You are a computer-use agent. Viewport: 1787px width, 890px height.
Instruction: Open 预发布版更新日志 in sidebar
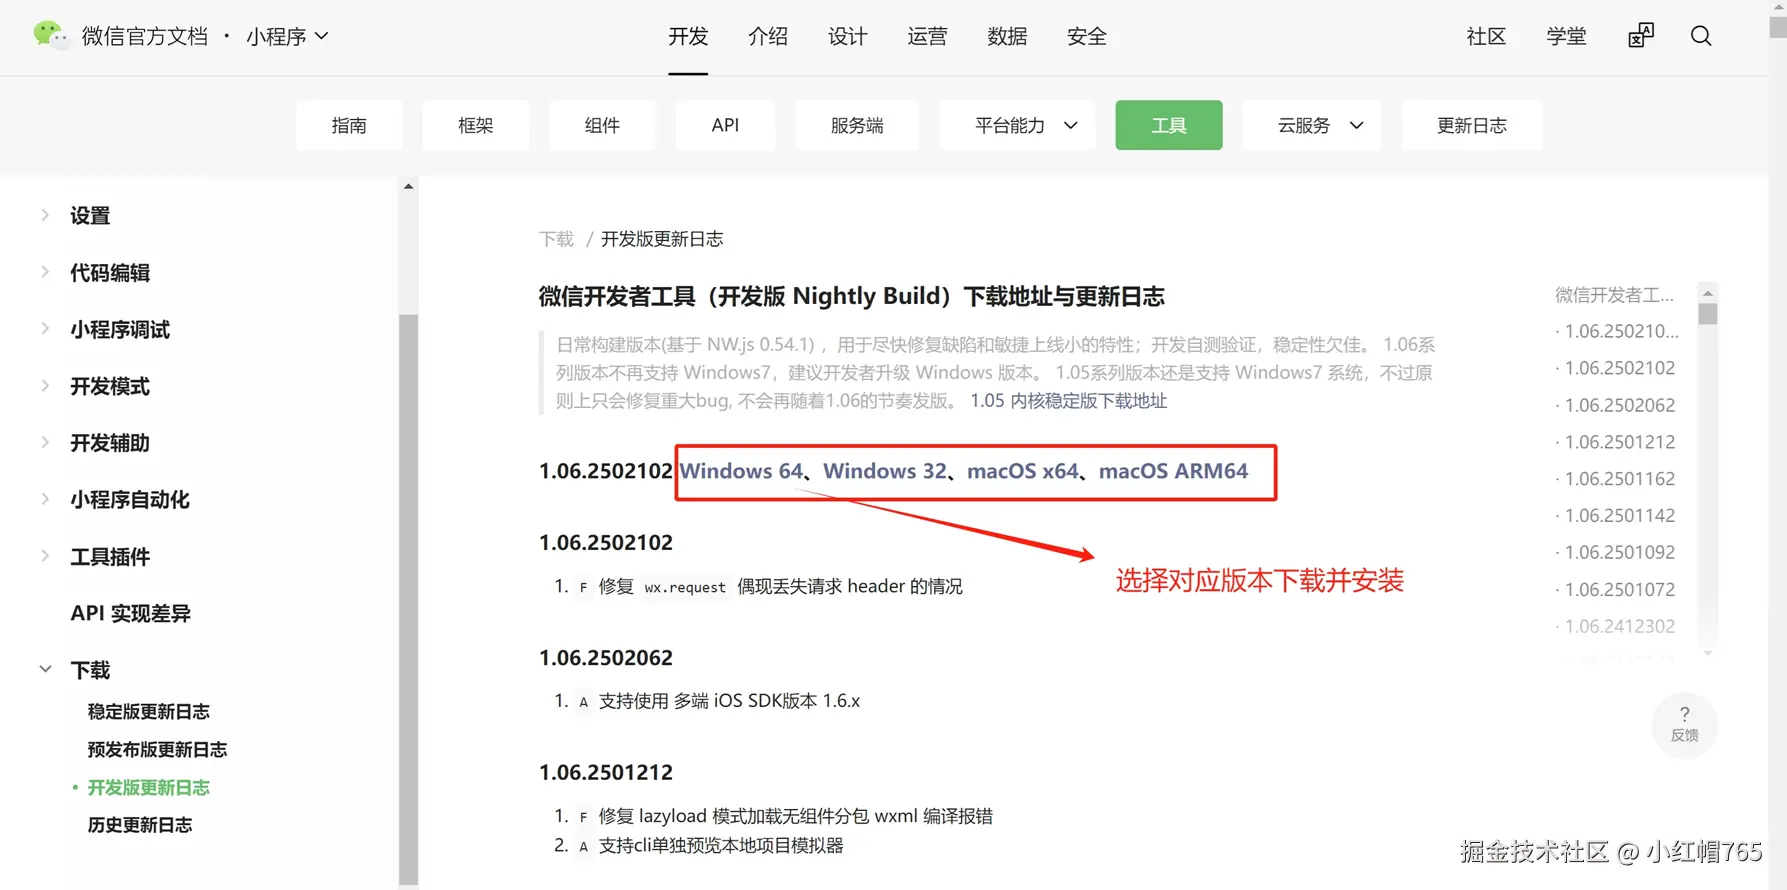click(157, 749)
